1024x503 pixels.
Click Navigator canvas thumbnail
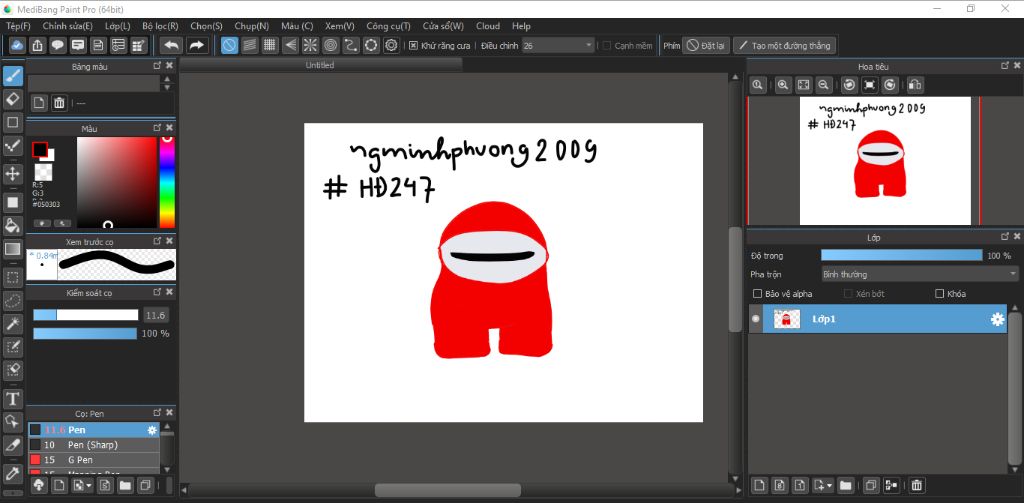point(885,161)
